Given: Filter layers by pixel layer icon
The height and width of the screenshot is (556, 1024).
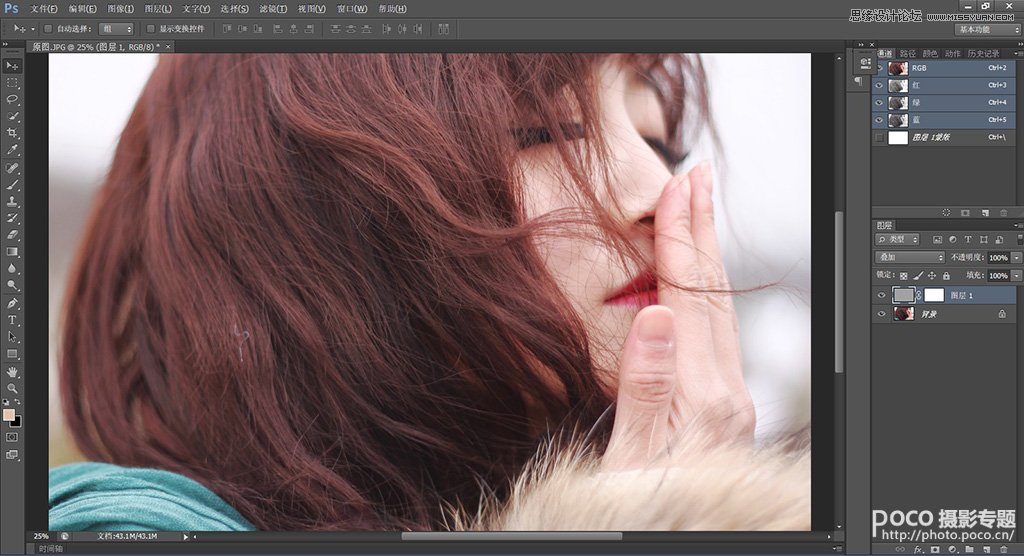Looking at the screenshot, I should click(937, 240).
